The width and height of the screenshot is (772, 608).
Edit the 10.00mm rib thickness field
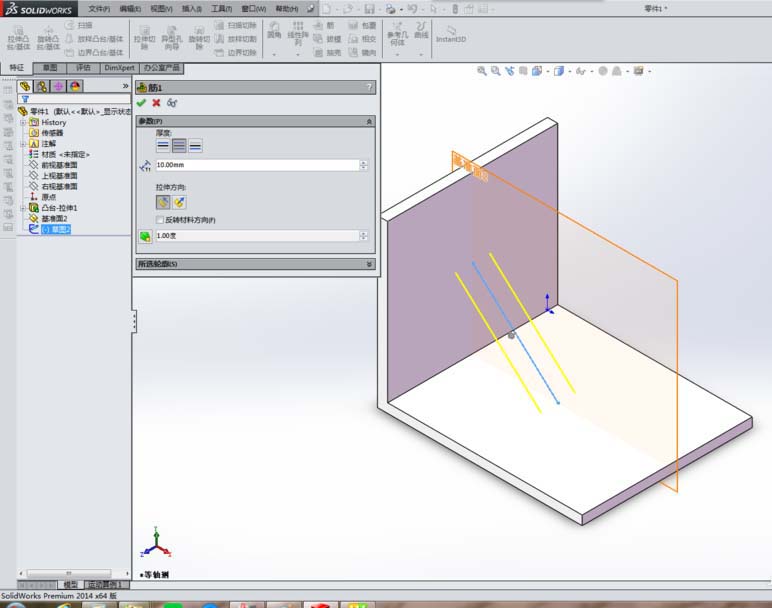click(257, 165)
